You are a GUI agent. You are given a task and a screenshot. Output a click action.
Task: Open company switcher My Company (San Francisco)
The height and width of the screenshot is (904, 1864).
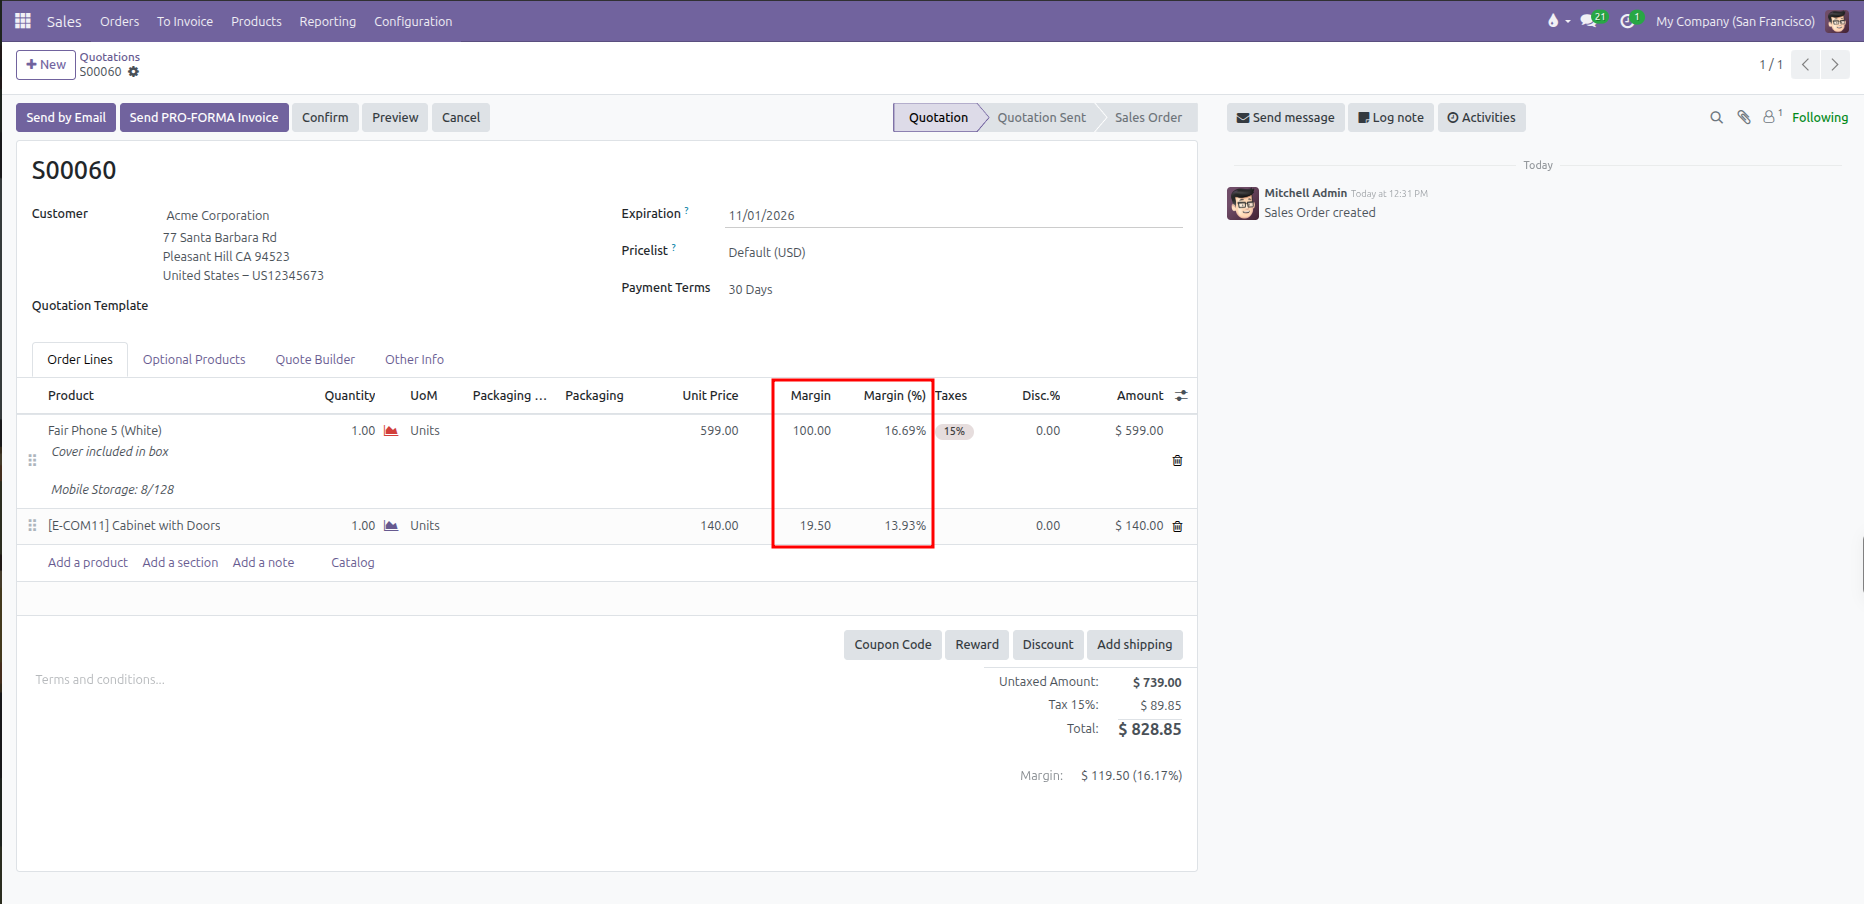click(x=1735, y=21)
